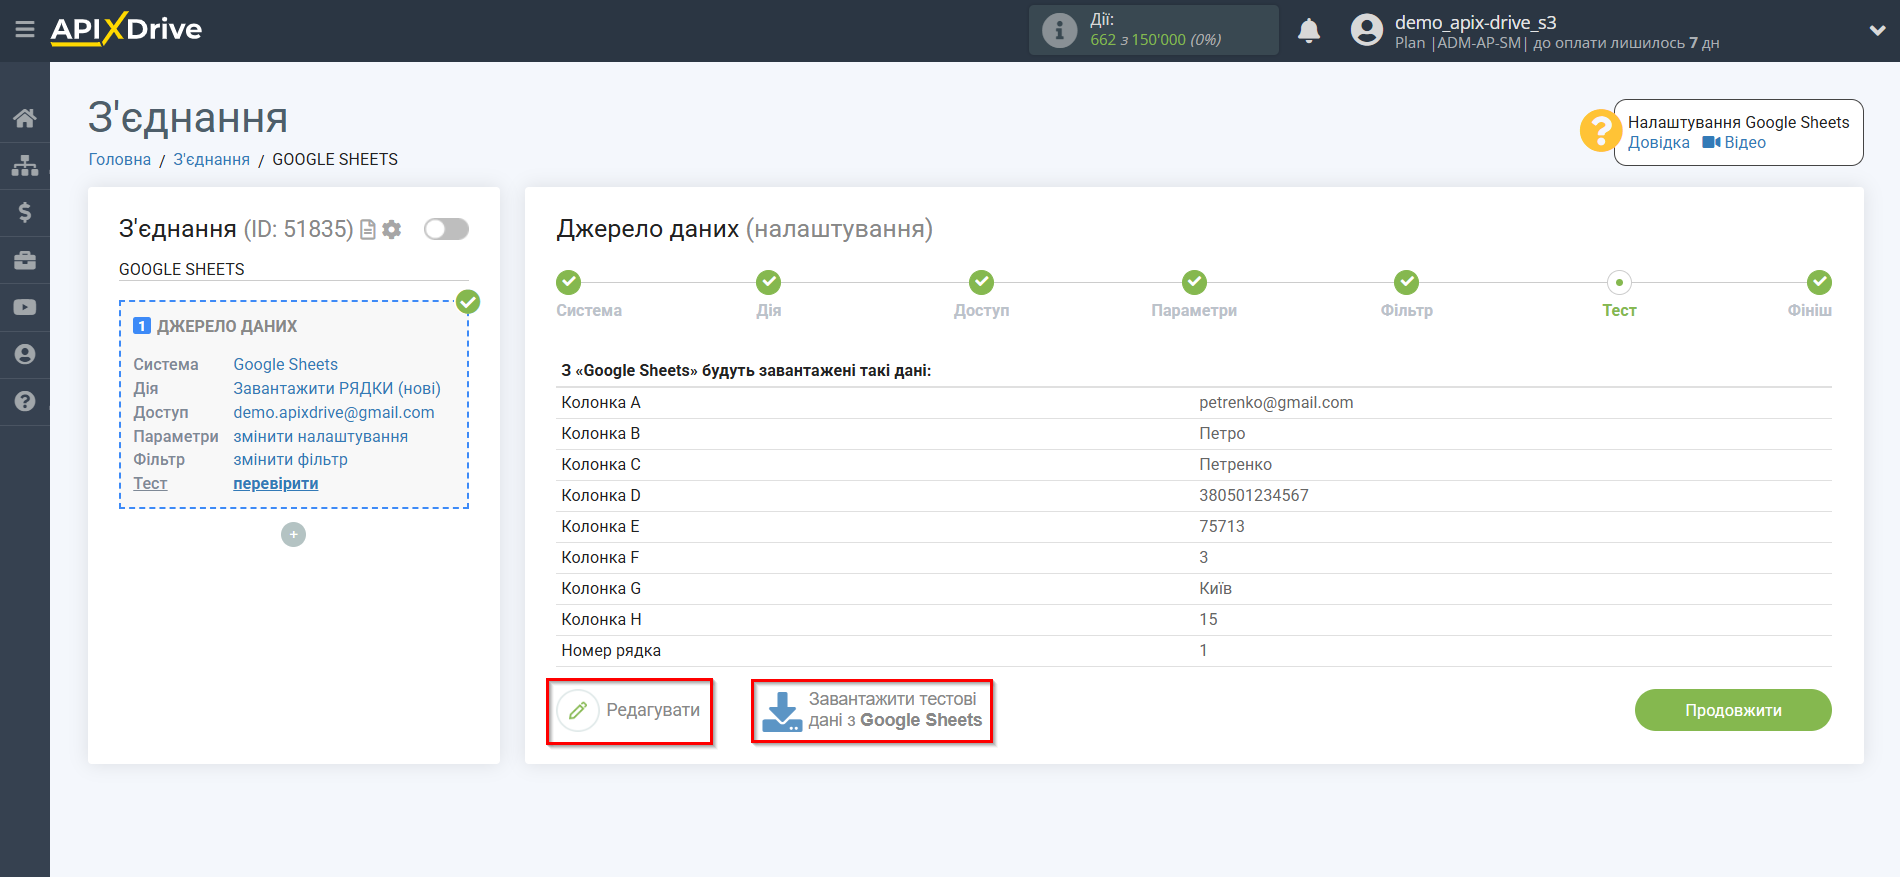This screenshot has height=877, width=1900.
Task: Open the connections sitemap sidebar icon
Action: click(x=25, y=165)
